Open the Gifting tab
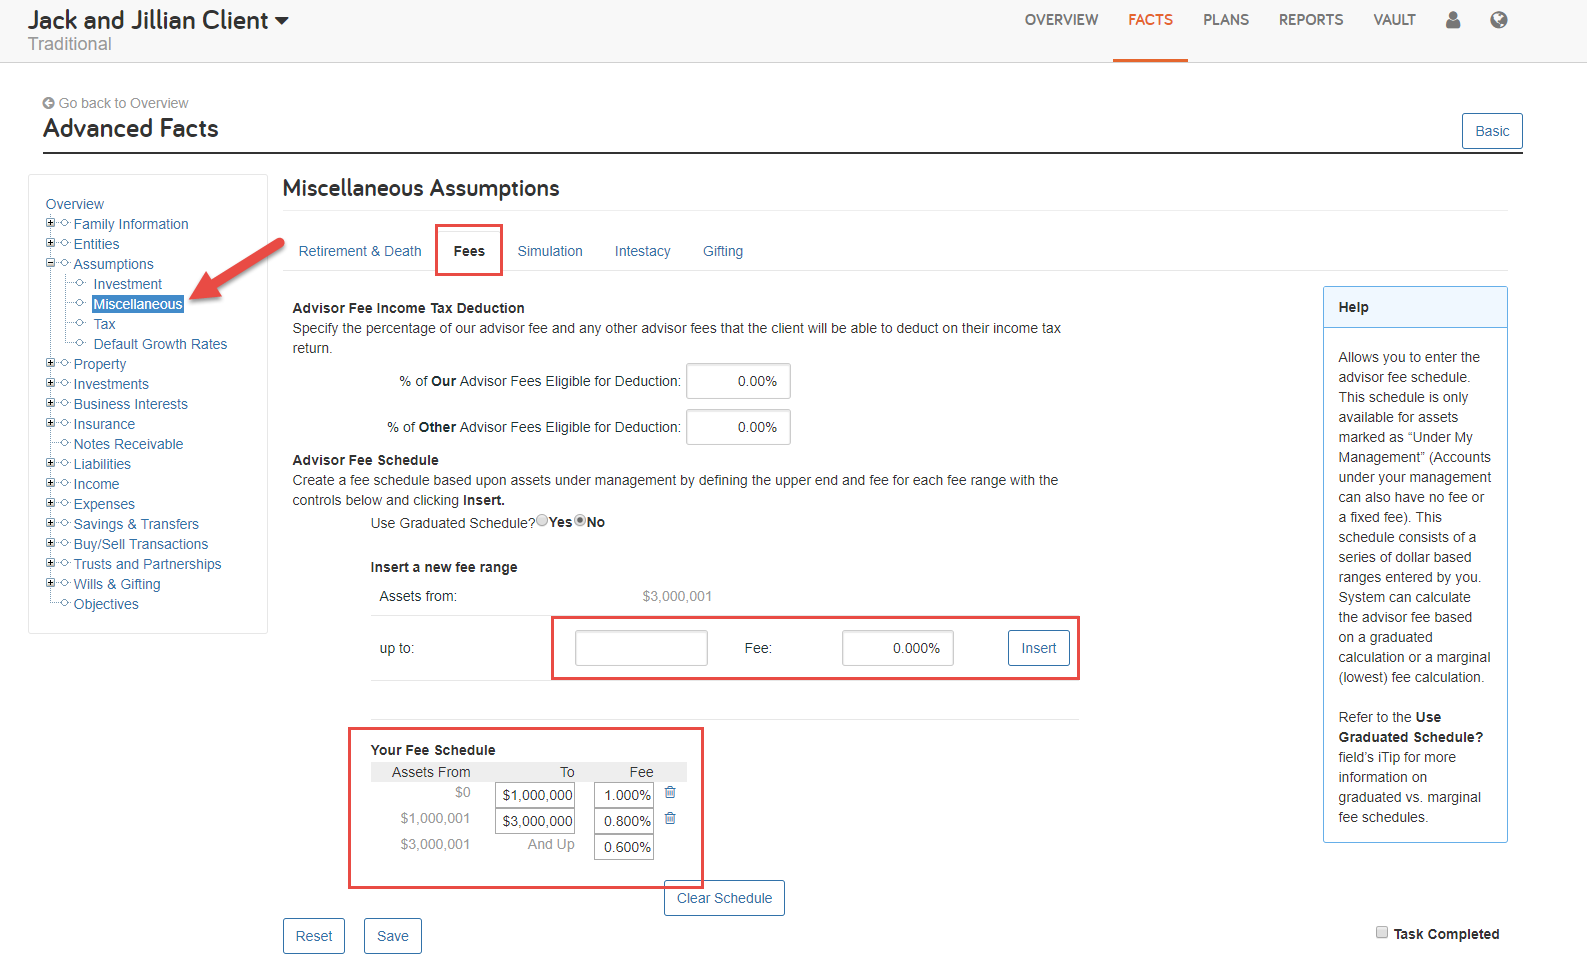 tap(723, 251)
